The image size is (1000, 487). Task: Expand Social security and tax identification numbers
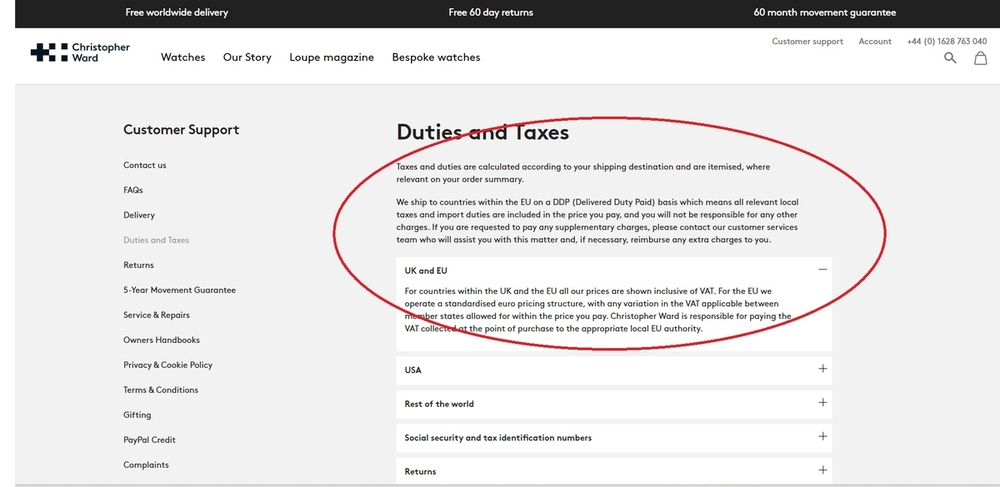(822, 436)
